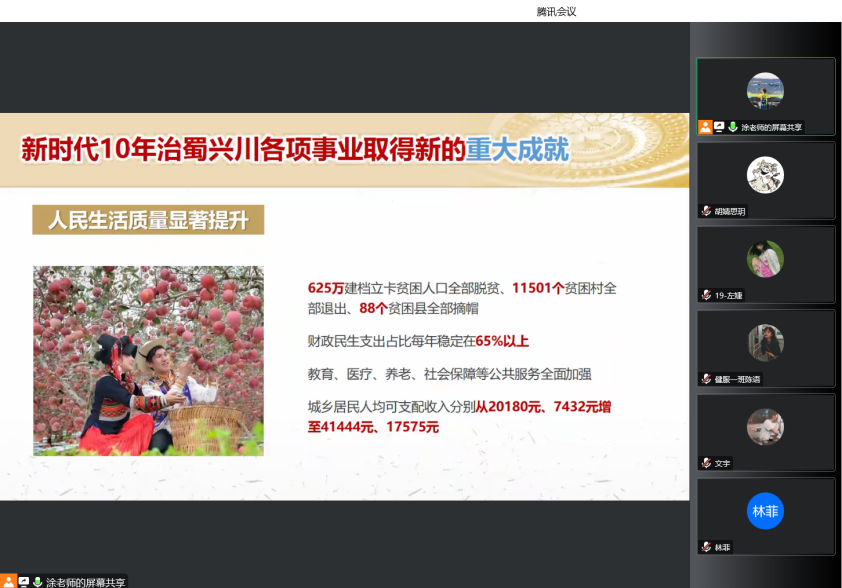Select the cartoon avatar of 胡嫣思玥
The image size is (842, 588).
click(x=765, y=175)
